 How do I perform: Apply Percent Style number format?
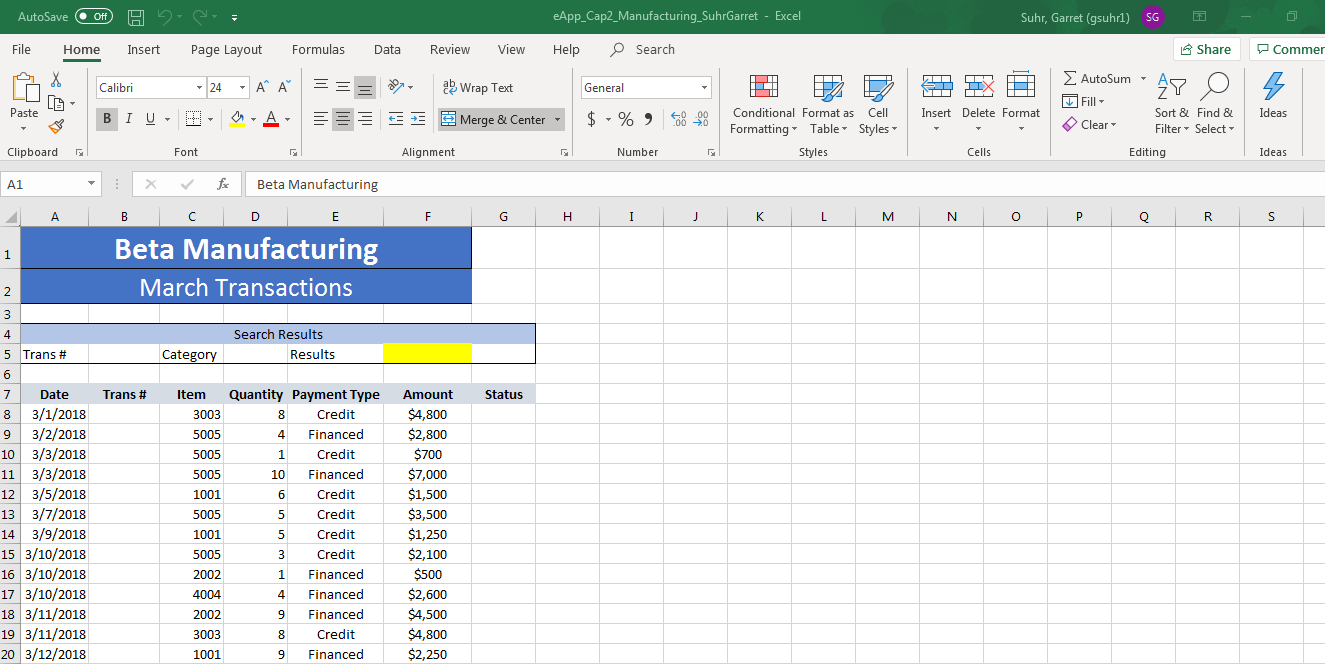tap(625, 118)
